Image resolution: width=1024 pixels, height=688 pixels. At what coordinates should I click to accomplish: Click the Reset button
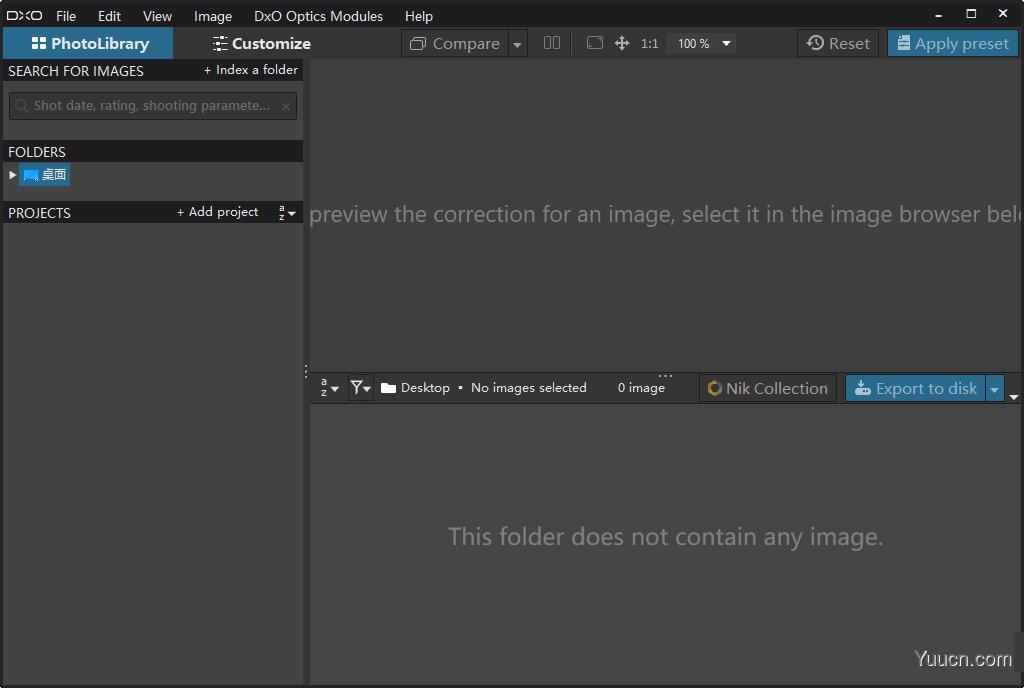tap(837, 43)
